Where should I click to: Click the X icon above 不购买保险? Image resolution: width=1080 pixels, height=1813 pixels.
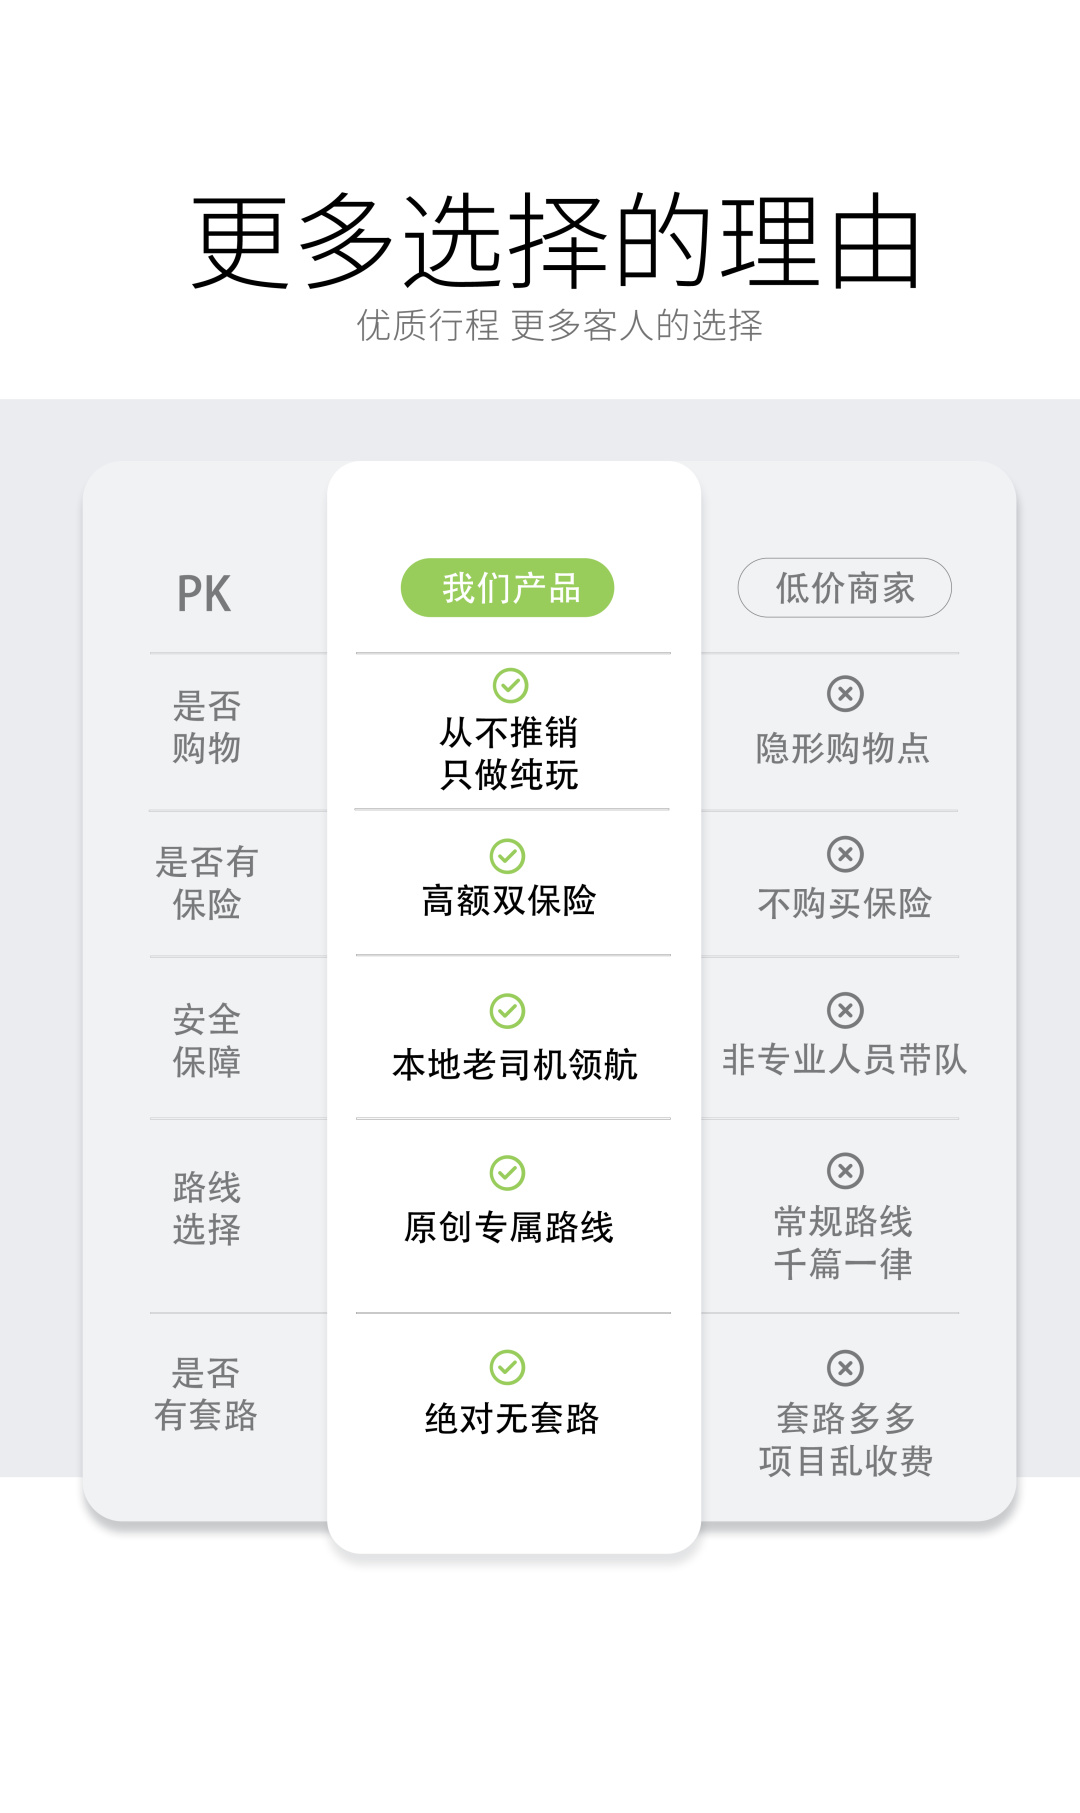(845, 854)
